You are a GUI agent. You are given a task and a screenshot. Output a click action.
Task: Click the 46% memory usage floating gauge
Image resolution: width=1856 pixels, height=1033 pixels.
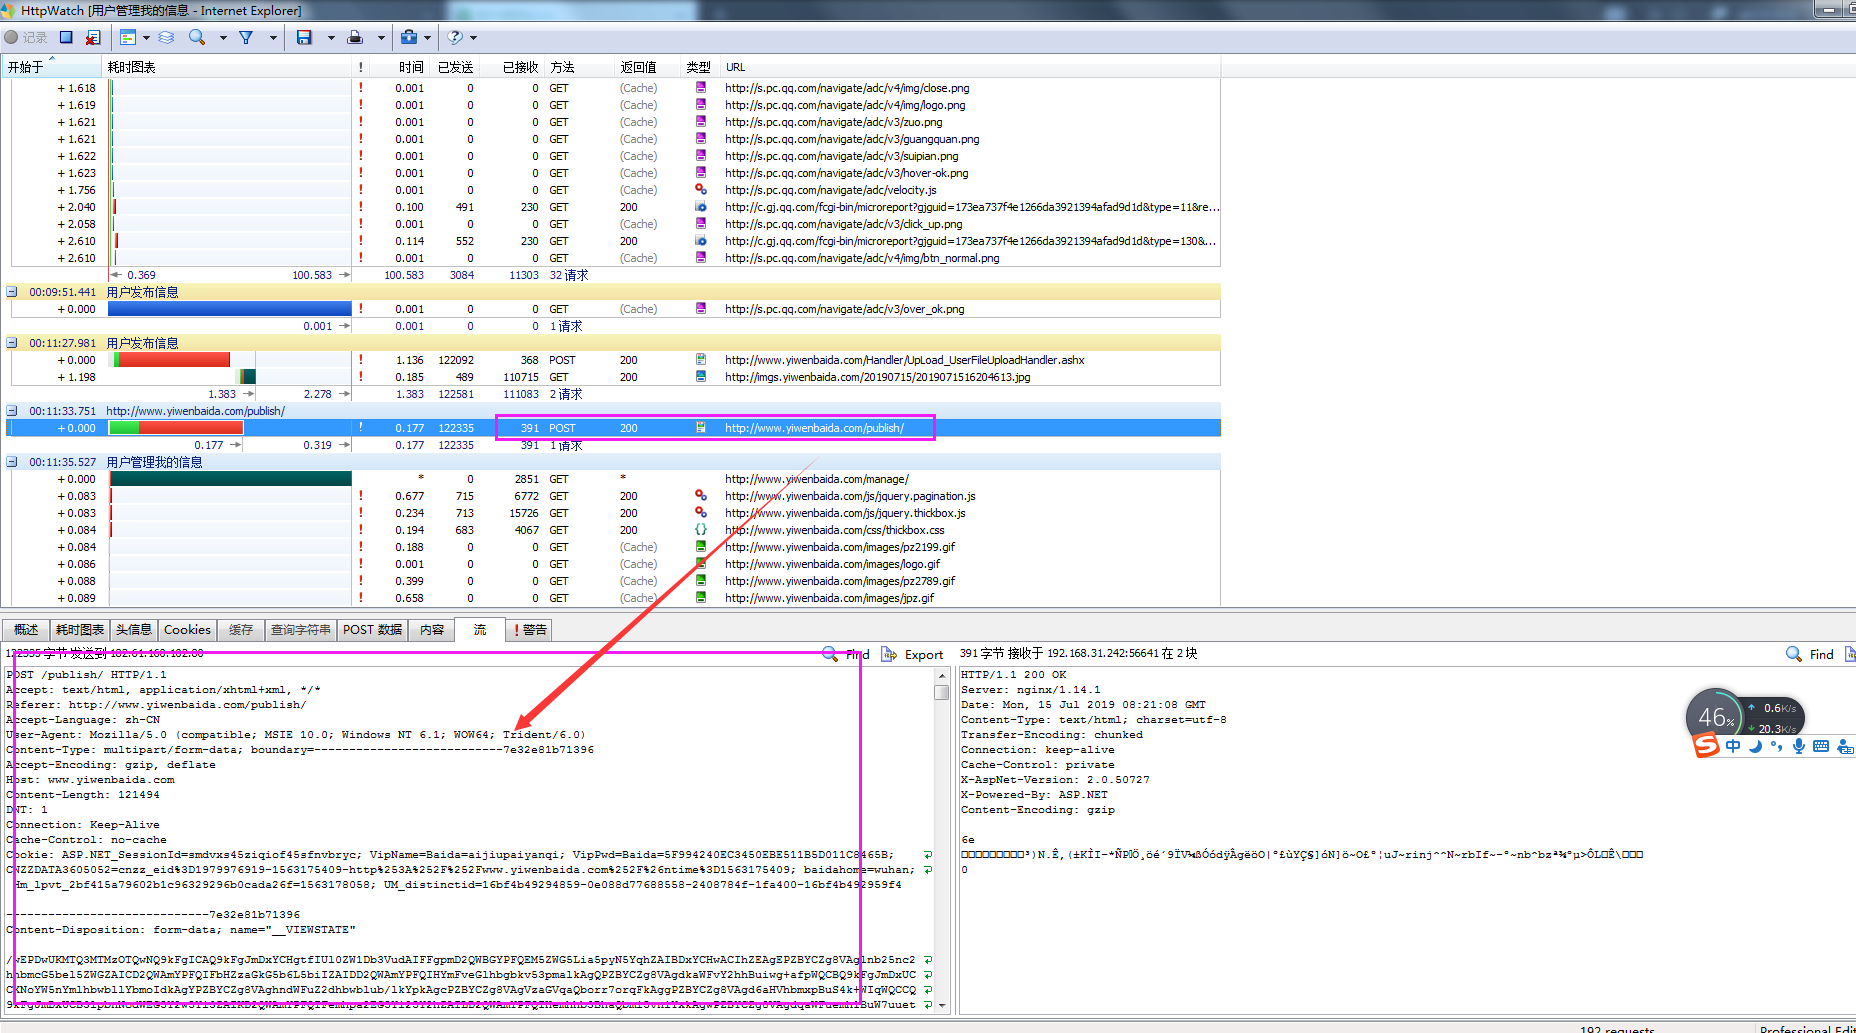(1716, 717)
